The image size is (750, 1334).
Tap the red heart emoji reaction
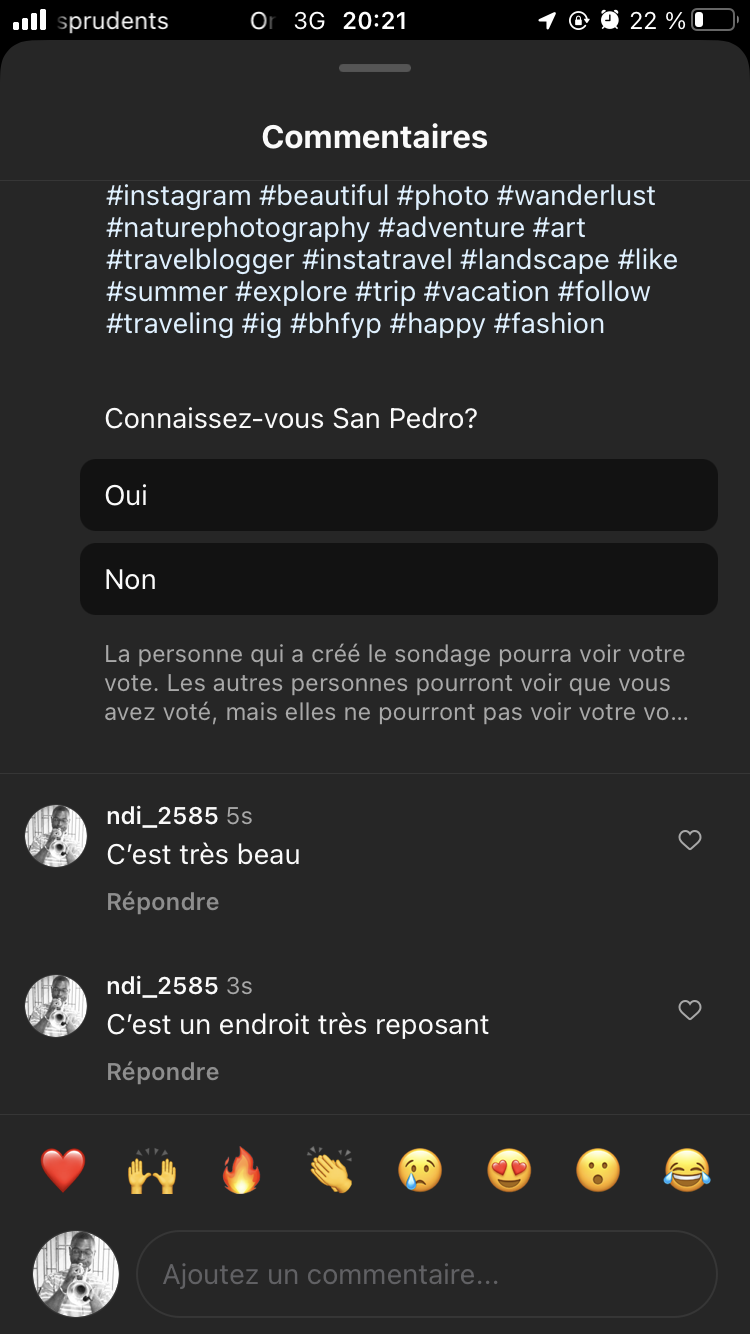coord(63,1169)
